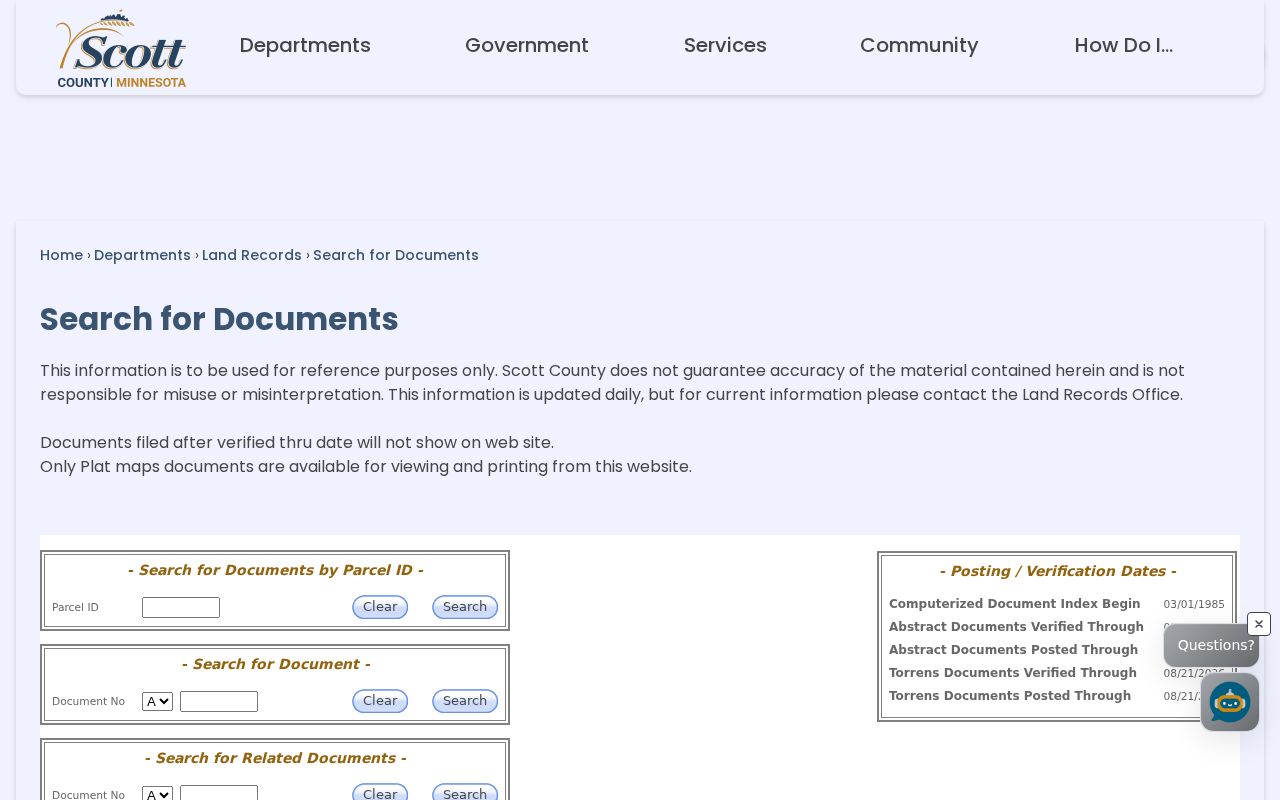The width and height of the screenshot is (1280, 800).
Task: Open the chatbot assistant icon
Action: coord(1230,702)
